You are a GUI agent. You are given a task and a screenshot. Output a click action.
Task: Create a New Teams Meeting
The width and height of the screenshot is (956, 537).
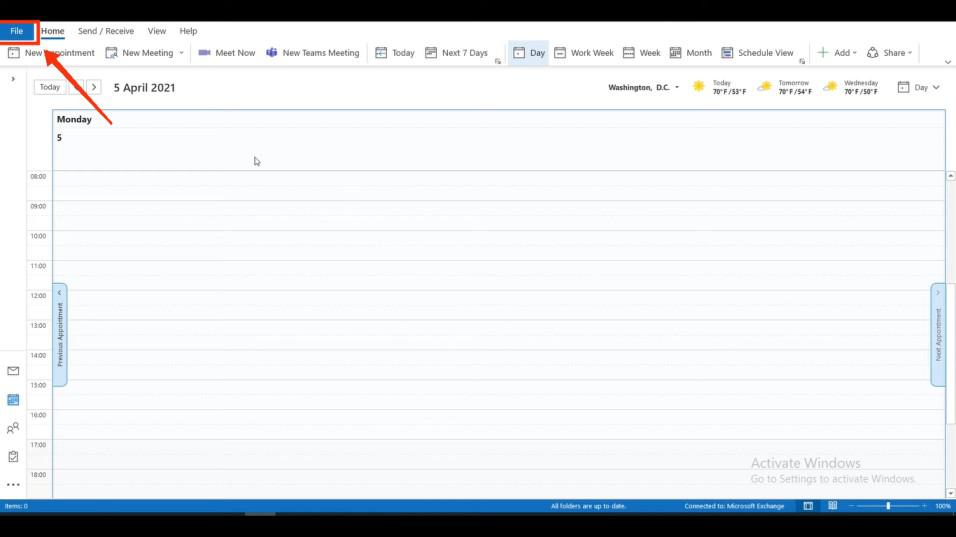(x=313, y=53)
